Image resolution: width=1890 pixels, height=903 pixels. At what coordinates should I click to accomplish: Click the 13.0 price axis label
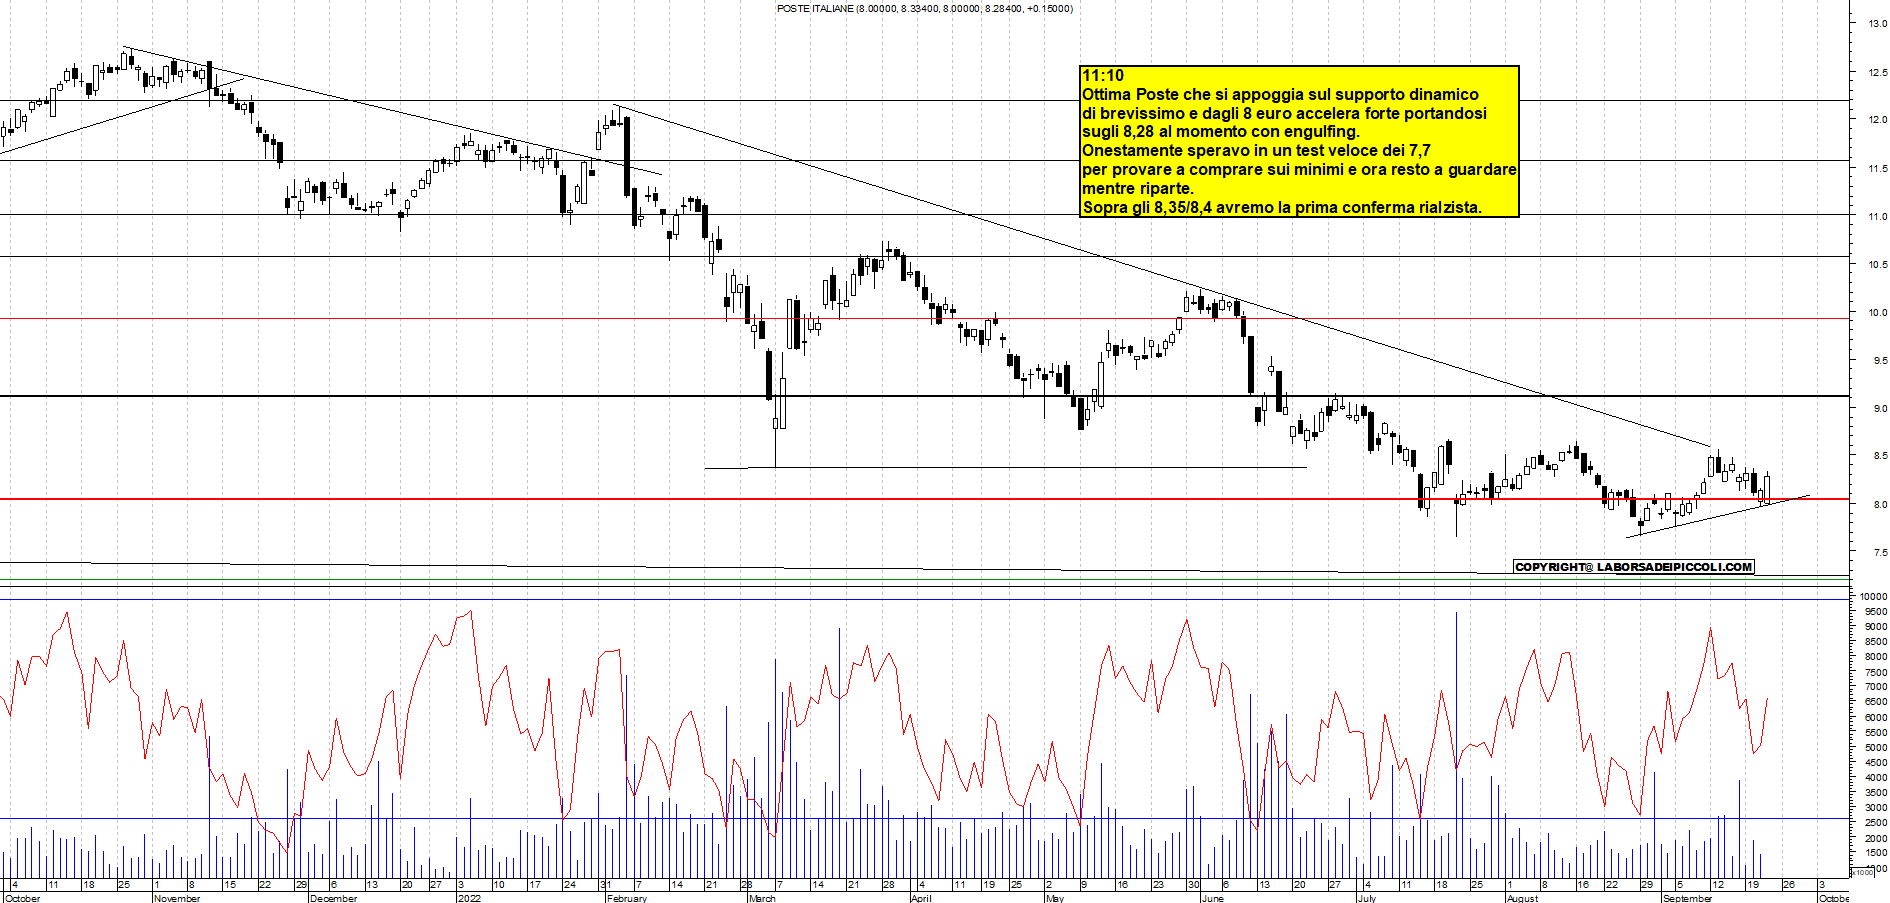tap(1877, 24)
